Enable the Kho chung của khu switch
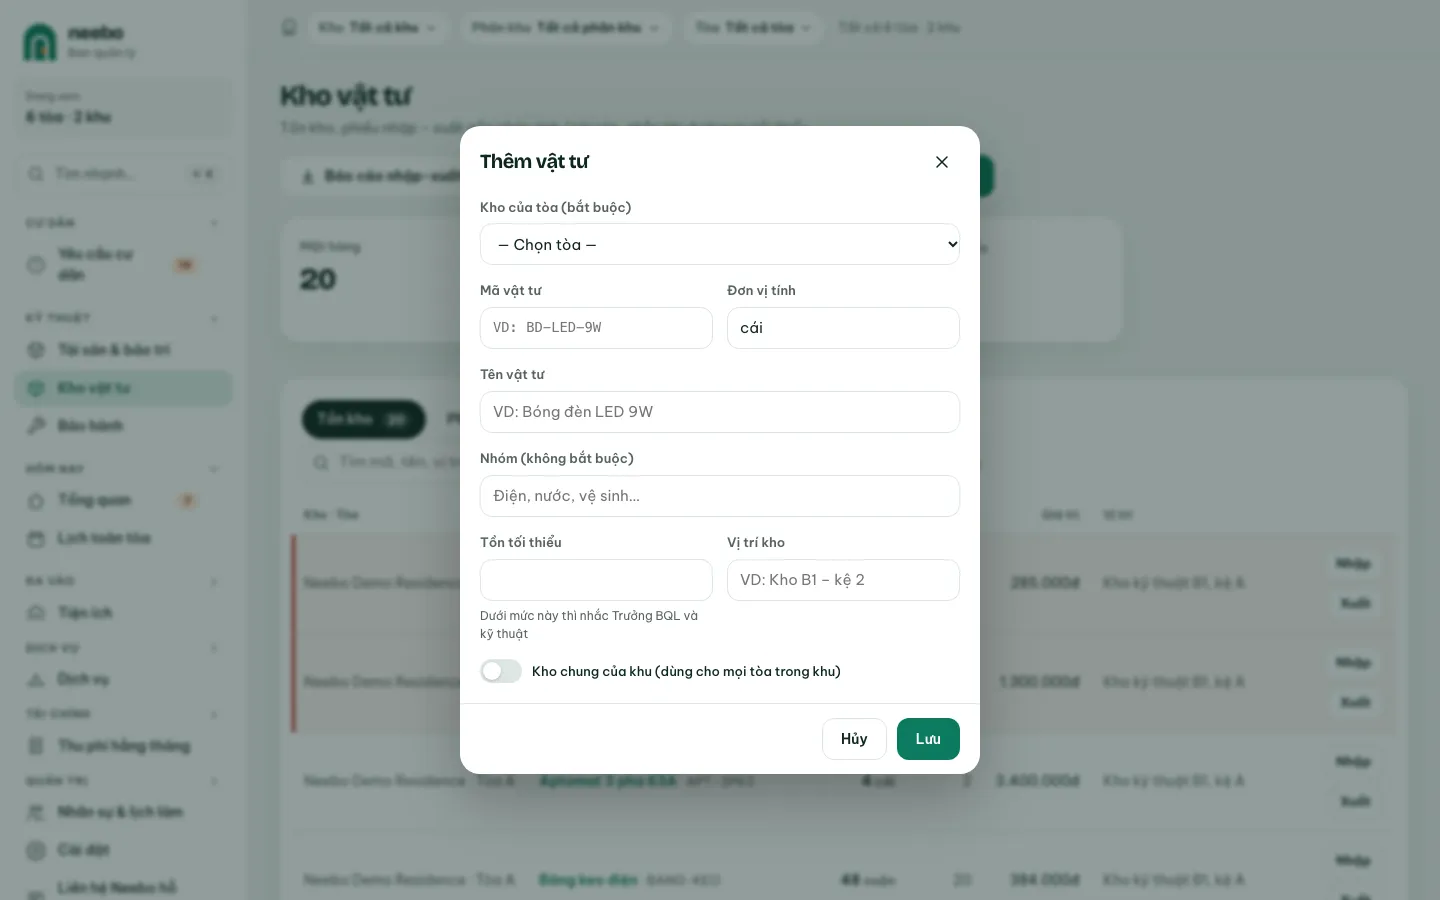The width and height of the screenshot is (1440, 900). pyautogui.click(x=501, y=671)
